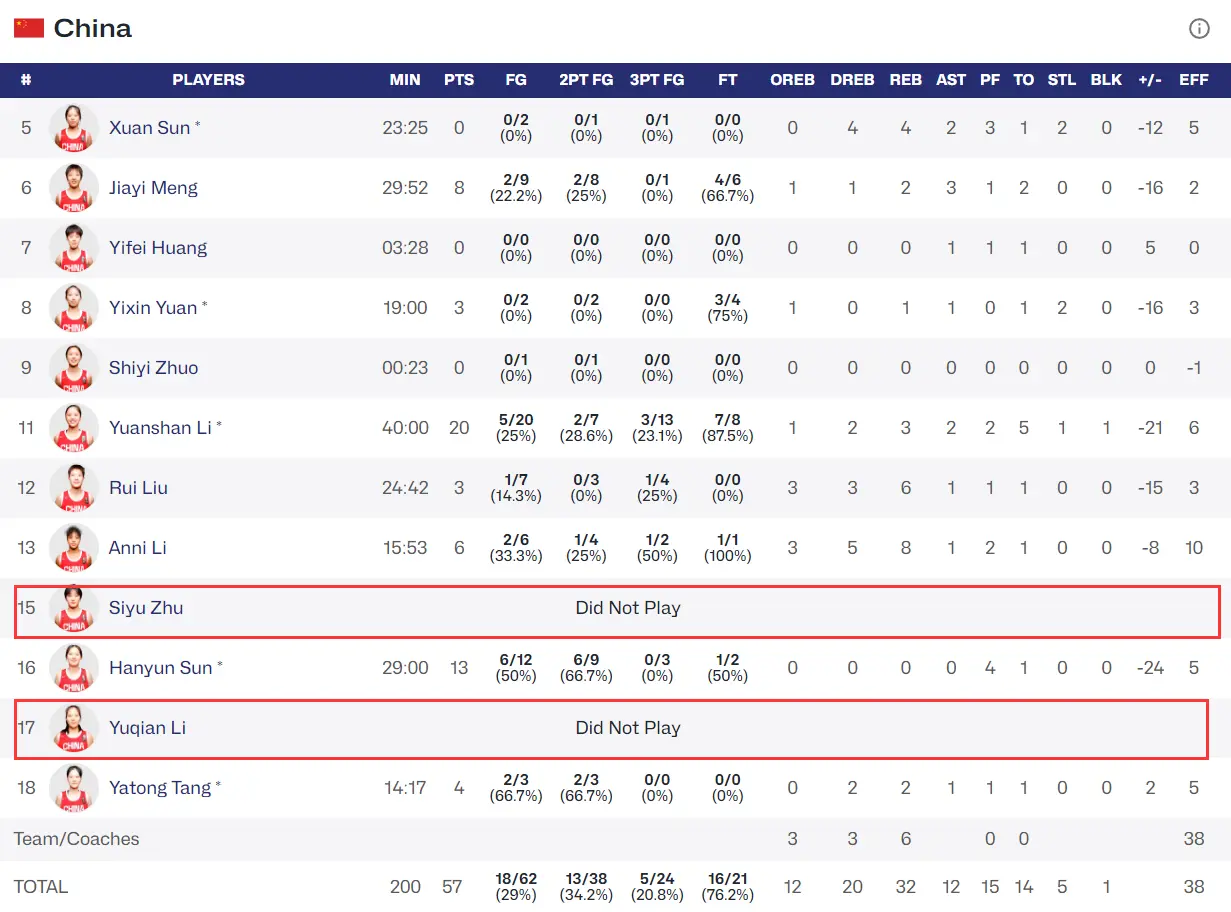Click Yuqian Li's player photo
This screenshot has width=1231, height=912.
(73, 728)
